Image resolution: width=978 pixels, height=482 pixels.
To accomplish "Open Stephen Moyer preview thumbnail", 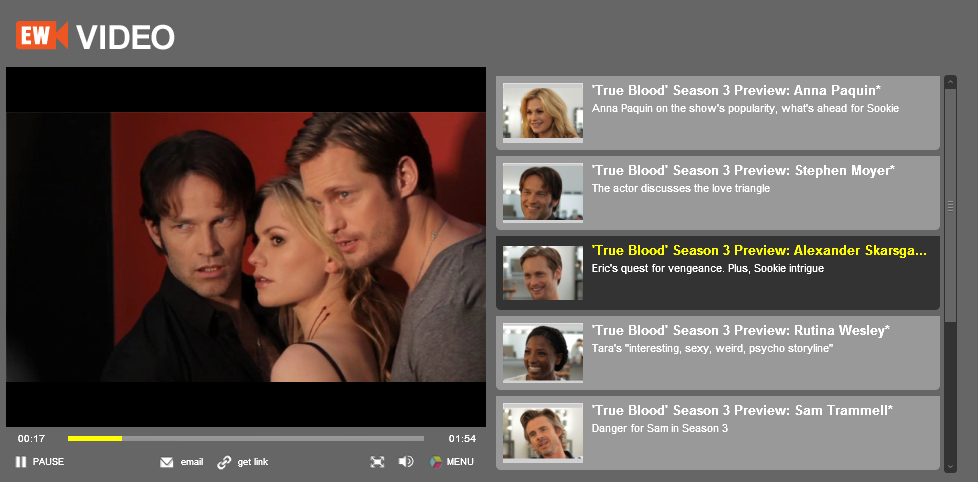I will tap(543, 193).
